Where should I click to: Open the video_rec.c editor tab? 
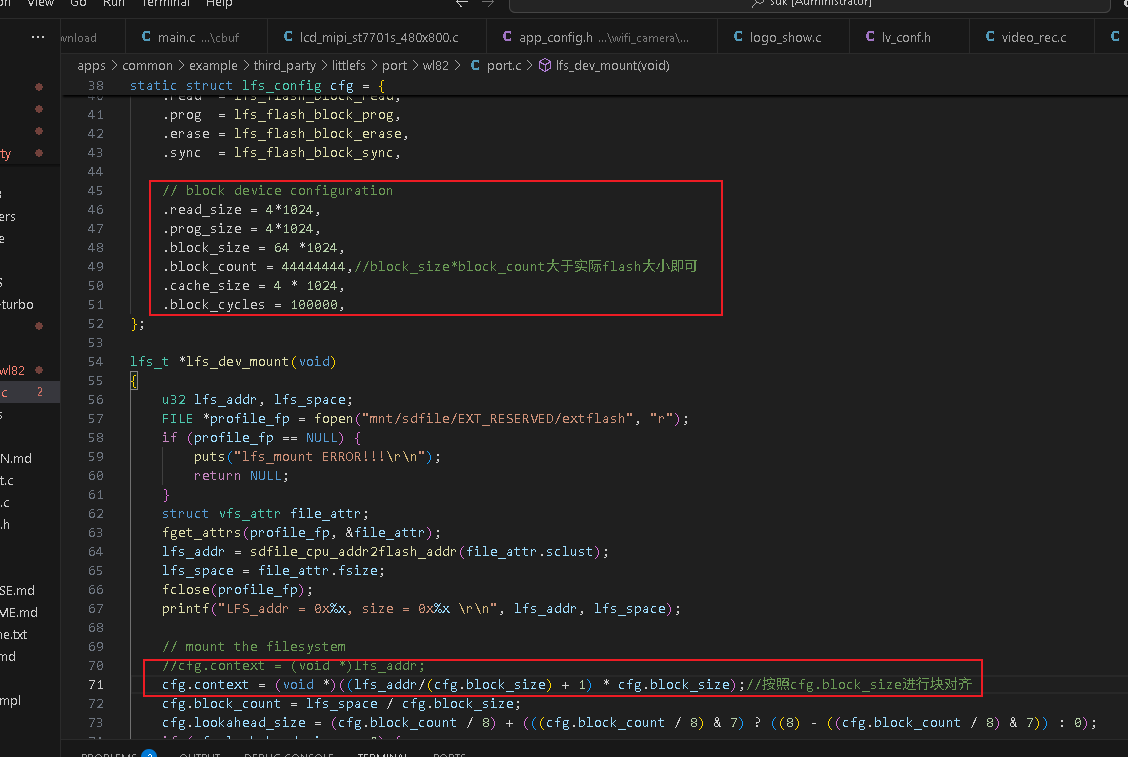(x=1031, y=37)
